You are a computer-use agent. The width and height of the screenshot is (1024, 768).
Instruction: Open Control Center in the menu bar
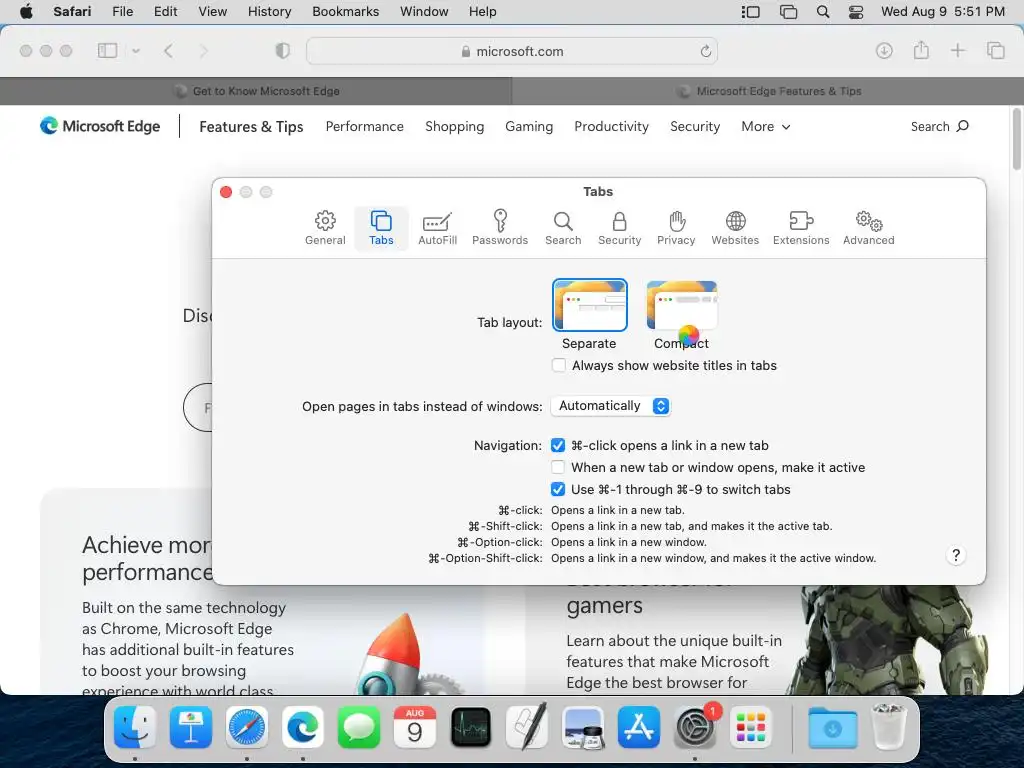pos(856,11)
